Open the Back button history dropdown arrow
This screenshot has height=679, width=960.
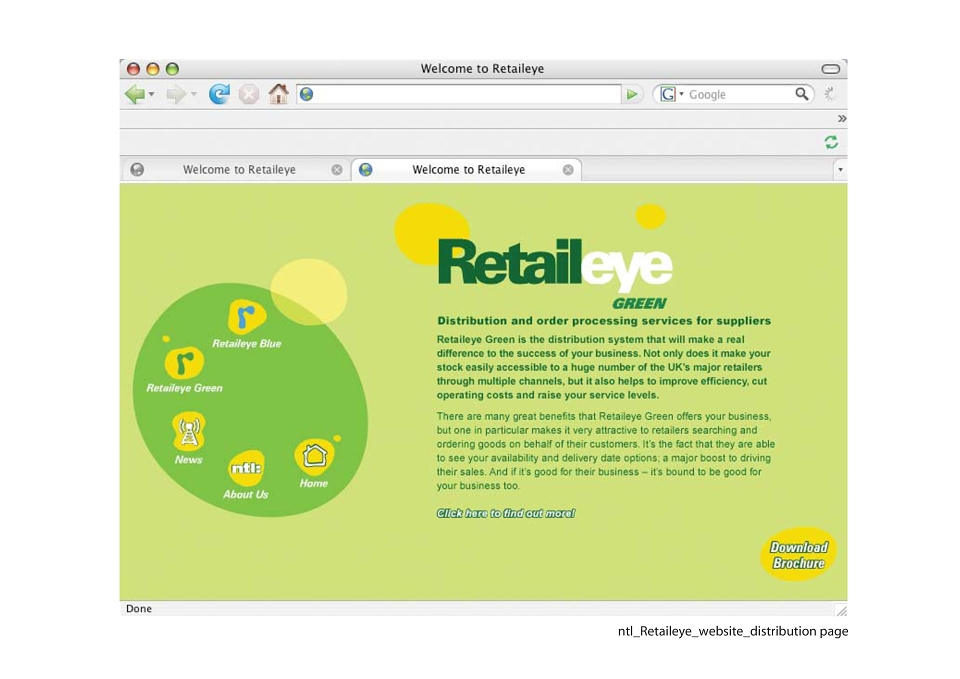[151, 94]
